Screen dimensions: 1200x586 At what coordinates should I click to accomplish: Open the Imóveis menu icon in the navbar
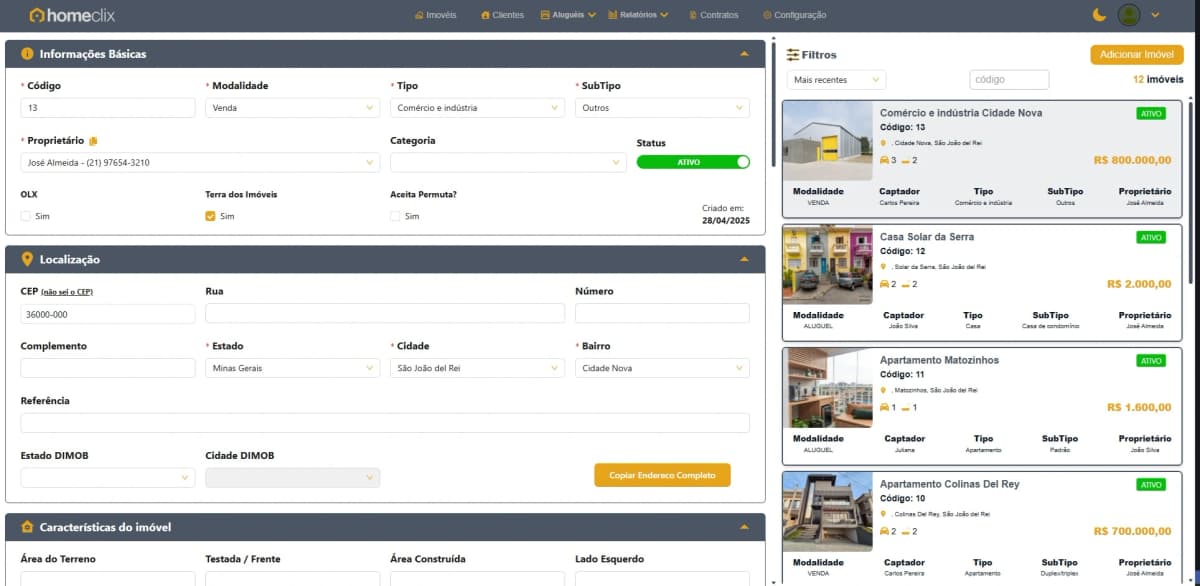click(419, 15)
